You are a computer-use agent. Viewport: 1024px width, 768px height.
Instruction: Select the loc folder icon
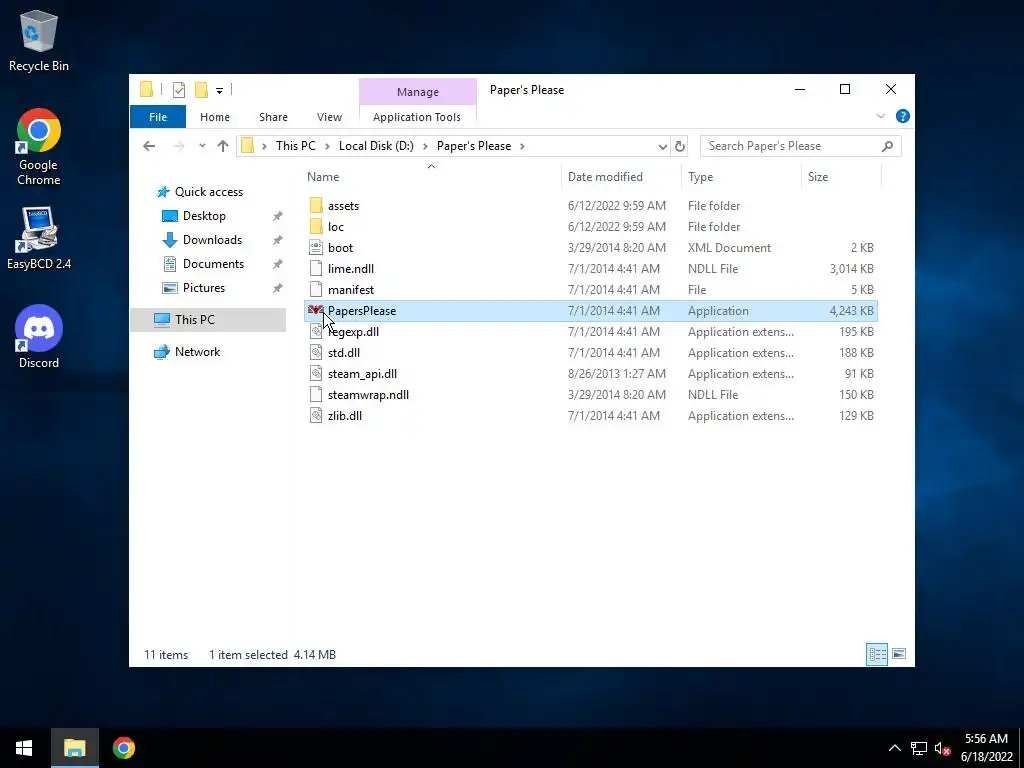[x=316, y=227]
